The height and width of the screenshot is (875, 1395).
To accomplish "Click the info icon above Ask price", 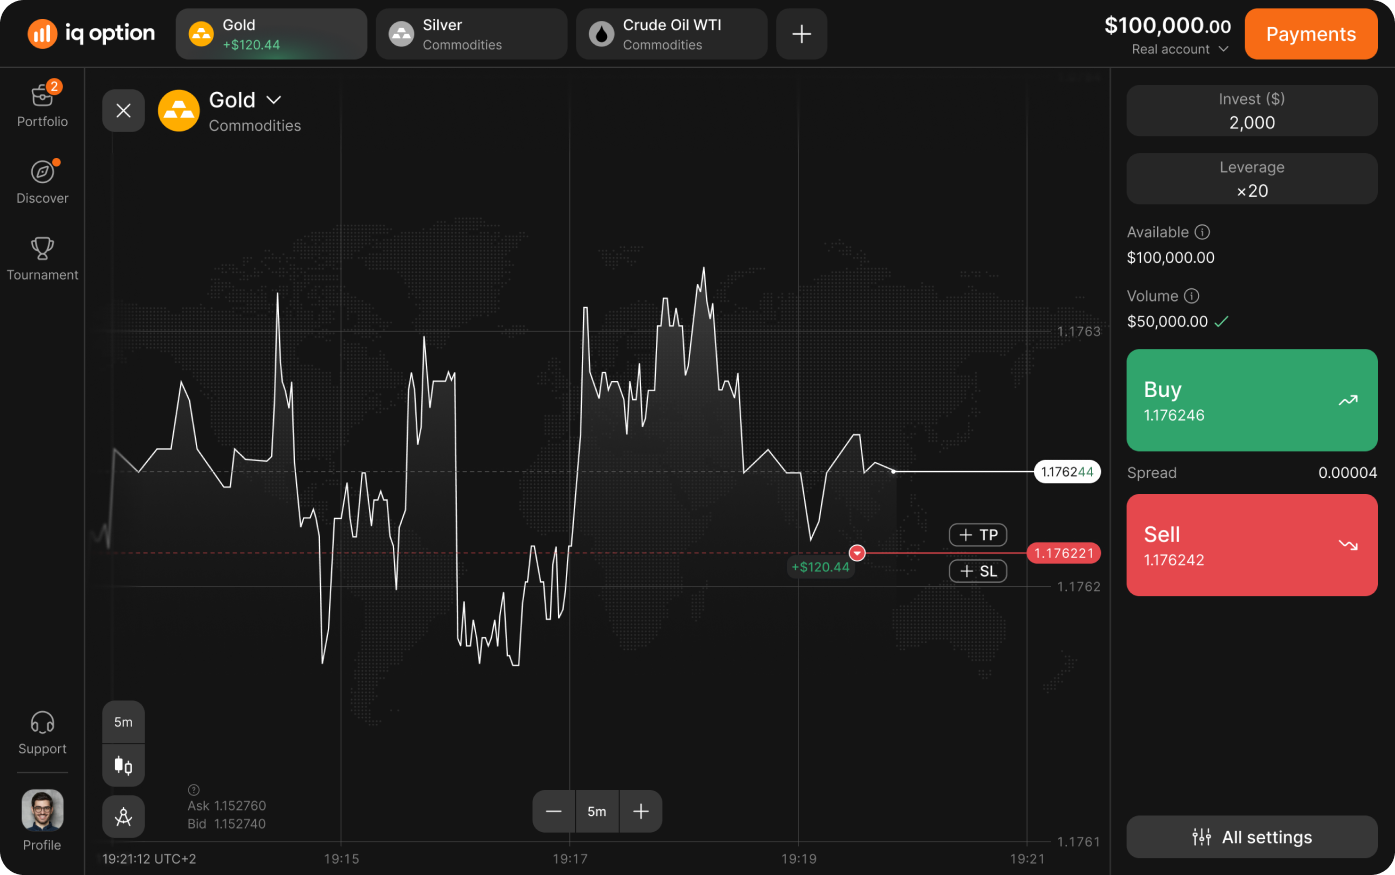I will click(194, 789).
